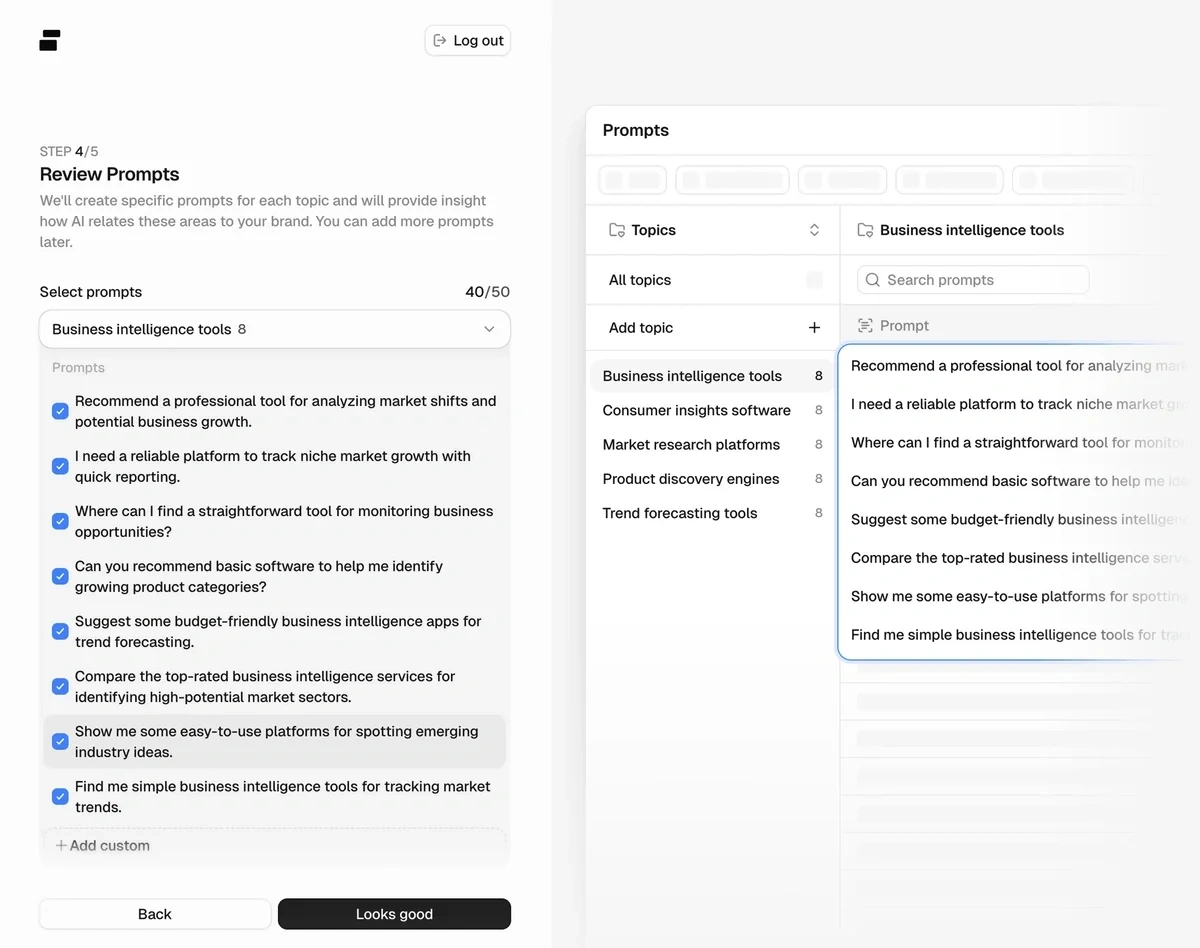Select Consumer insights software topic
This screenshot has width=1200, height=948.
pyautogui.click(x=712, y=410)
